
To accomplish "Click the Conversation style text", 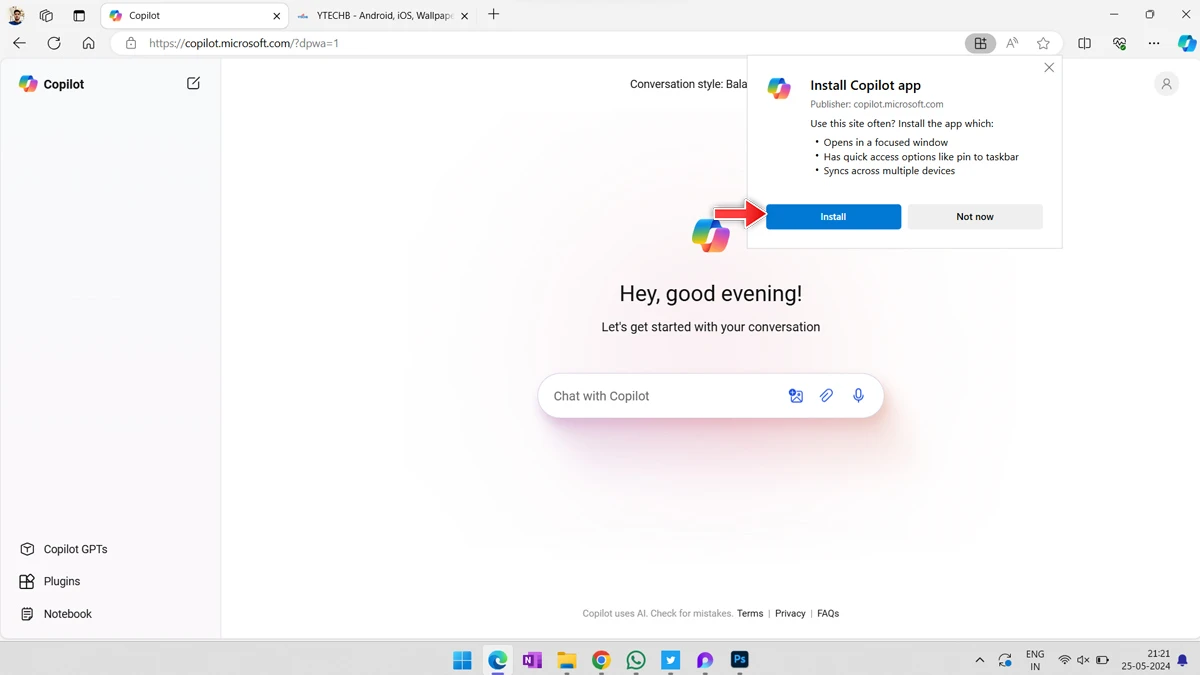I will [688, 84].
